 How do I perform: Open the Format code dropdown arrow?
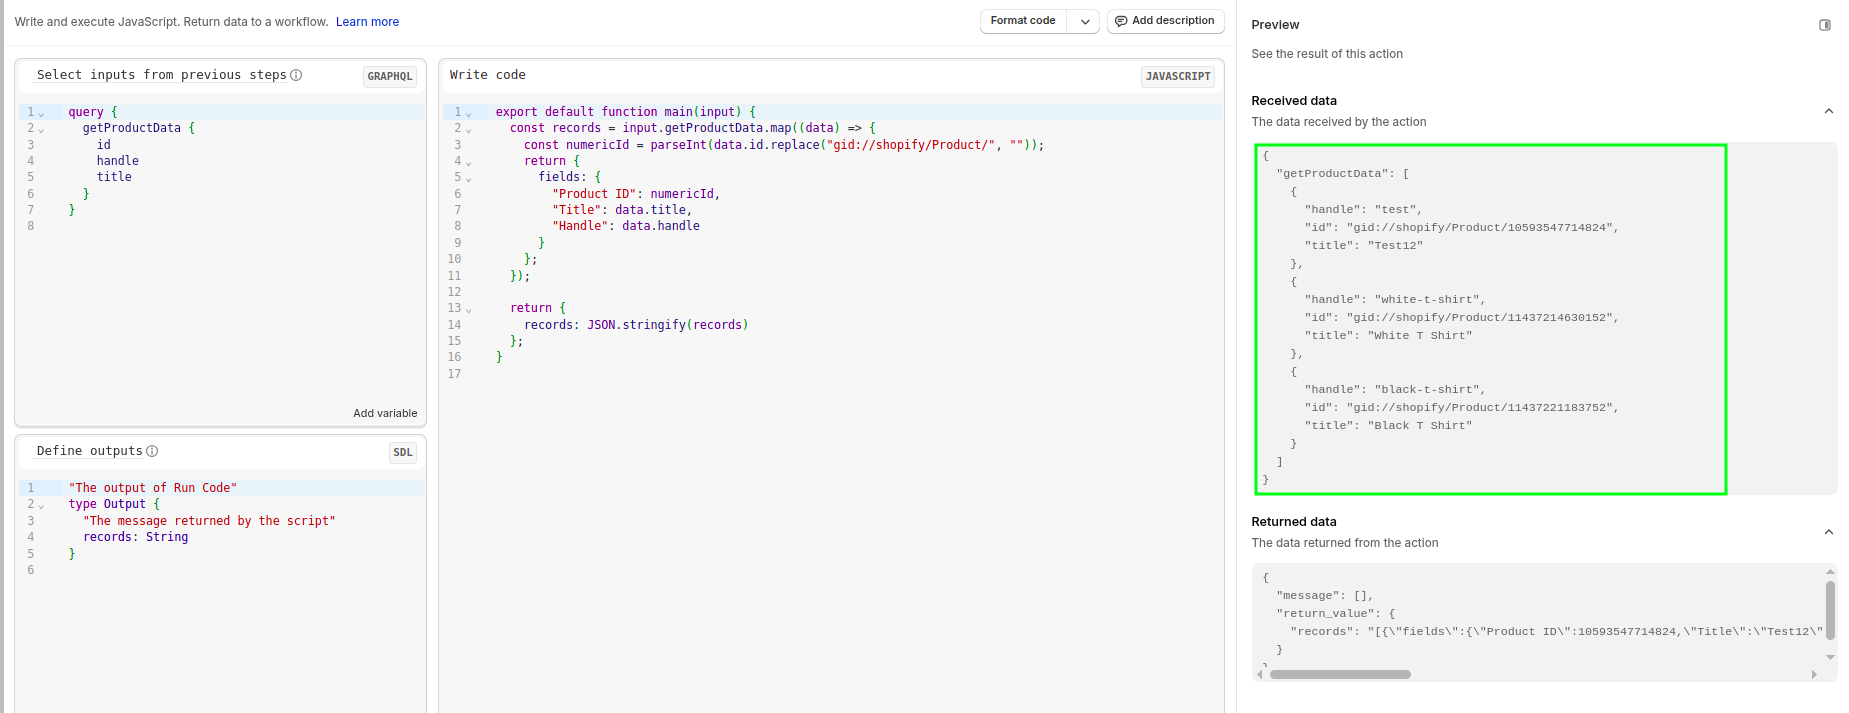pyautogui.click(x=1085, y=21)
